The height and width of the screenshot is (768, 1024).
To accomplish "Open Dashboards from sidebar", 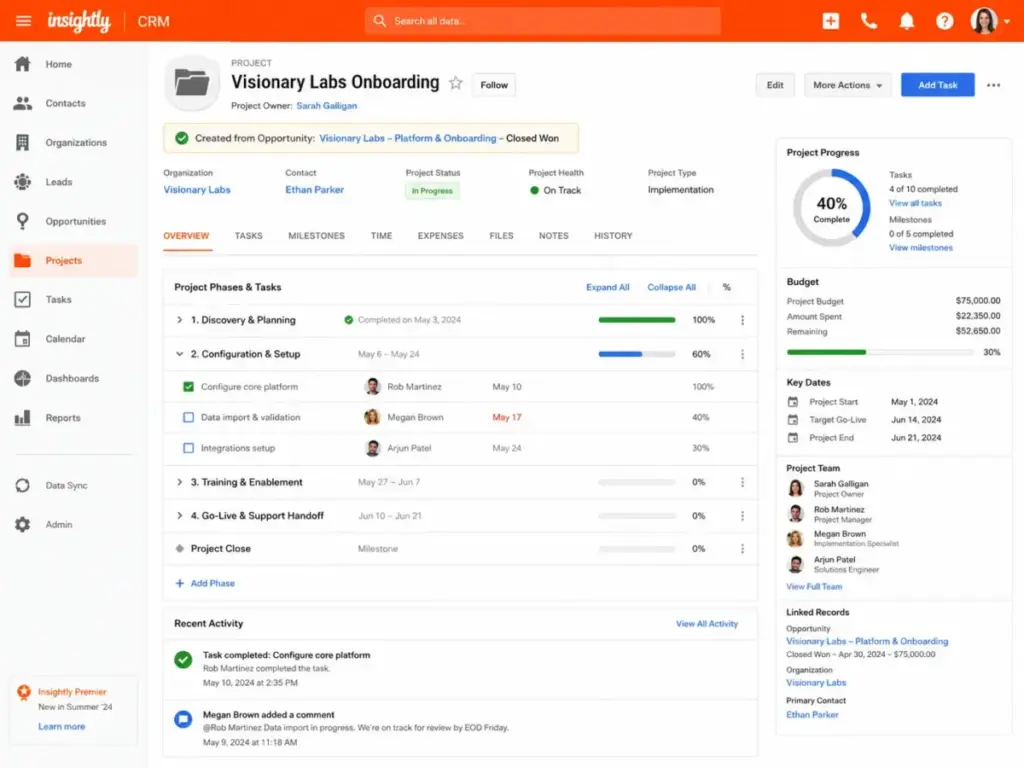I will point(73,378).
